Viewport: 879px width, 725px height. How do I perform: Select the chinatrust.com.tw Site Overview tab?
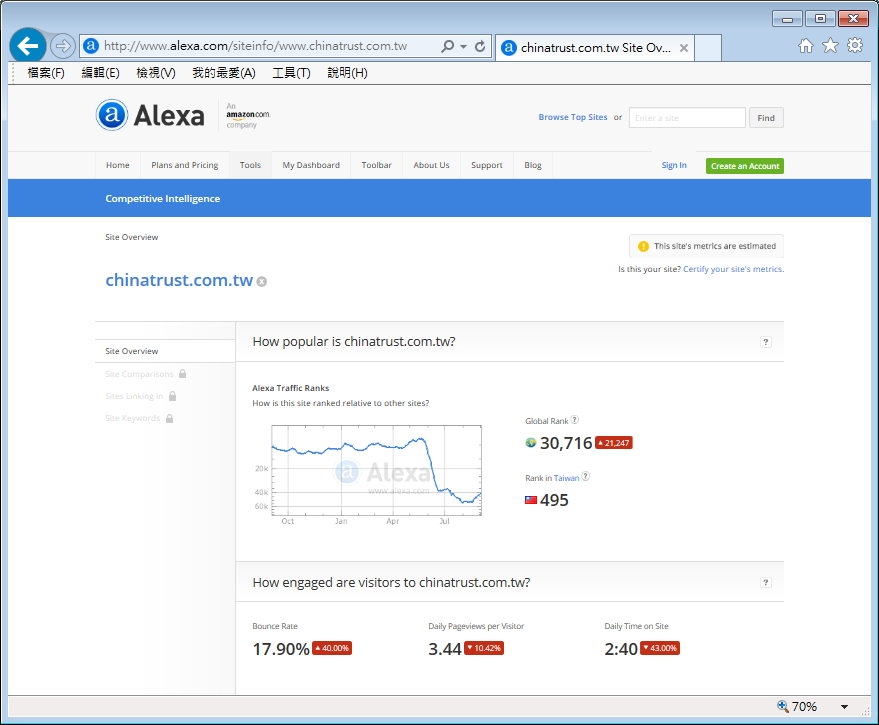595,48
